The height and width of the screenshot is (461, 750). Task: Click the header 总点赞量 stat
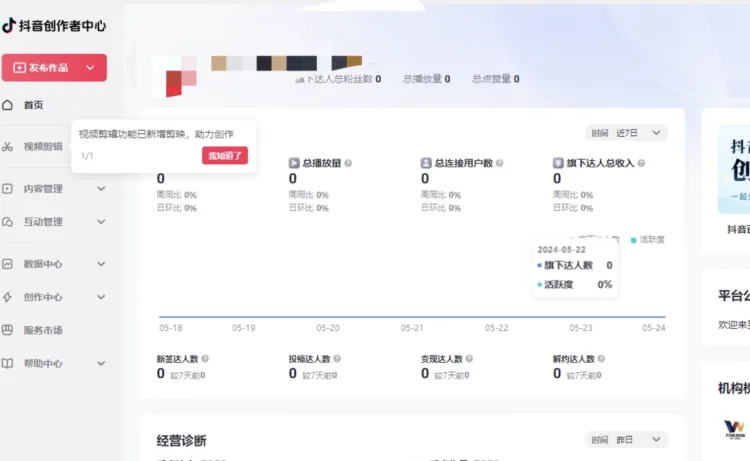click(496, 79)
